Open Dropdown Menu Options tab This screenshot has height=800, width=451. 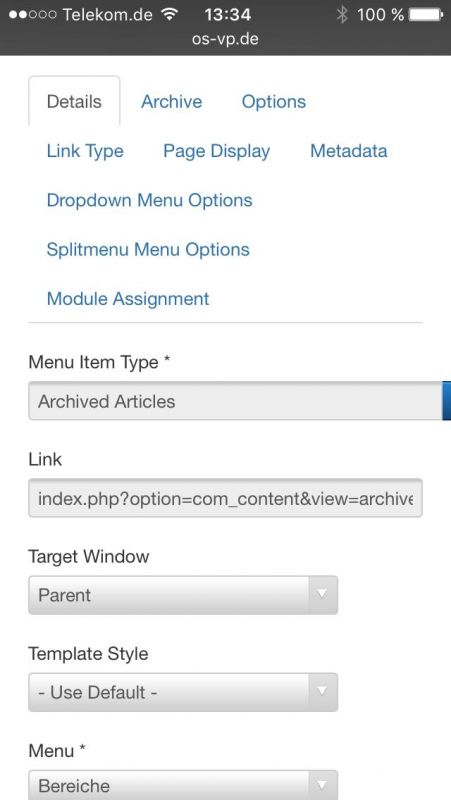point(149,200)
